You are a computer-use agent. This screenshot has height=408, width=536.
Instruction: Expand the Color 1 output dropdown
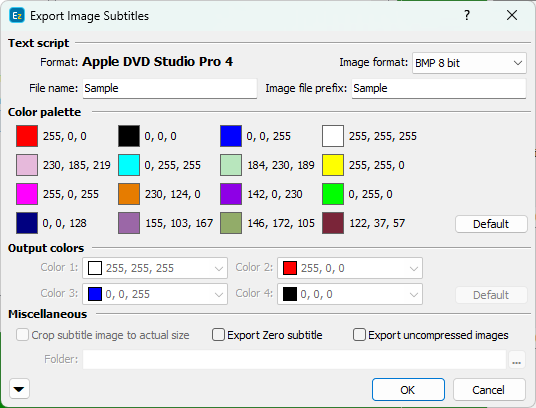(x=155, y=268)
